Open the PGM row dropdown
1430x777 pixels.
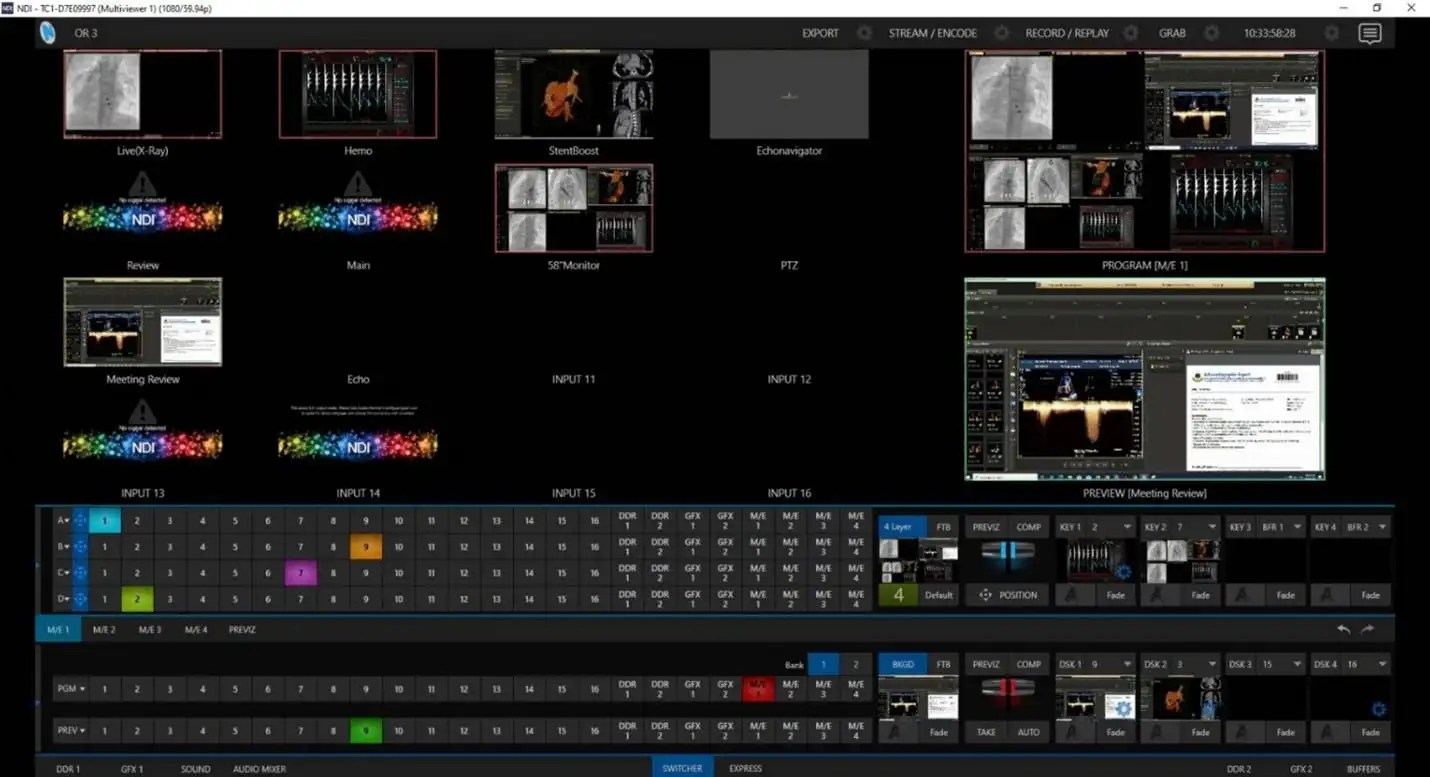click(x=69, y=688)
